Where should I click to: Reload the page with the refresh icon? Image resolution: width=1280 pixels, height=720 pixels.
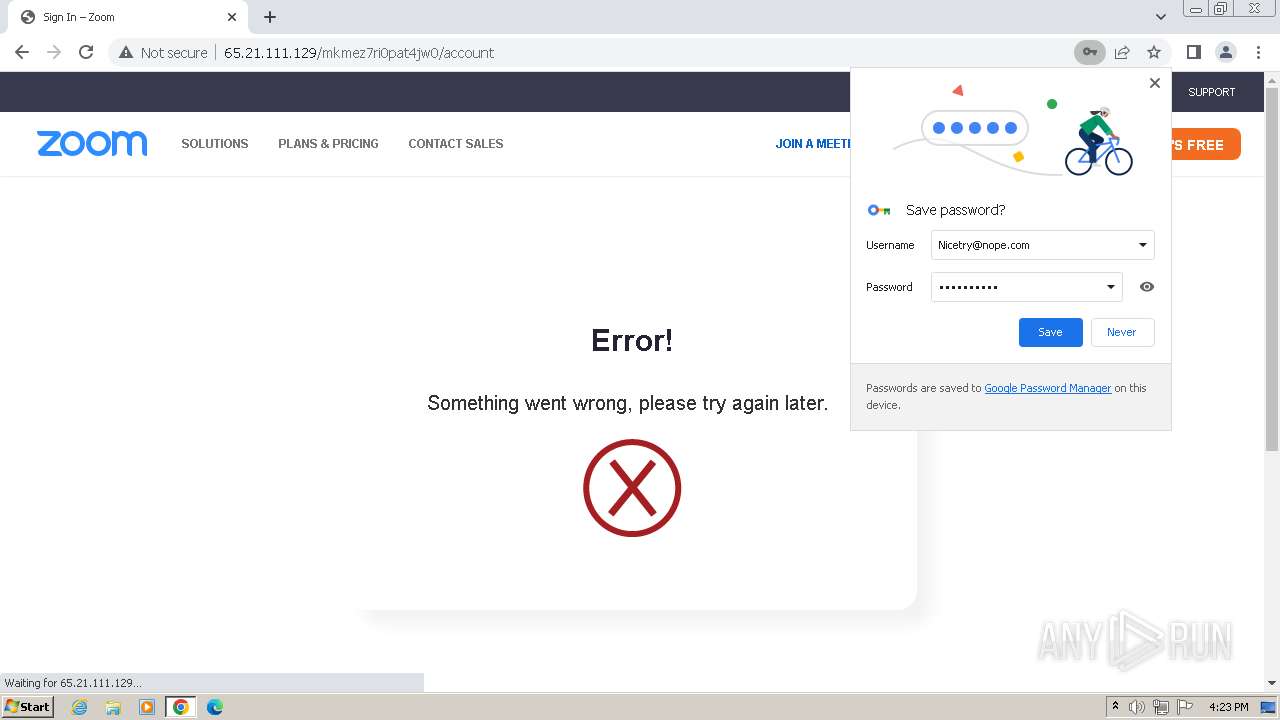[86, 52]
